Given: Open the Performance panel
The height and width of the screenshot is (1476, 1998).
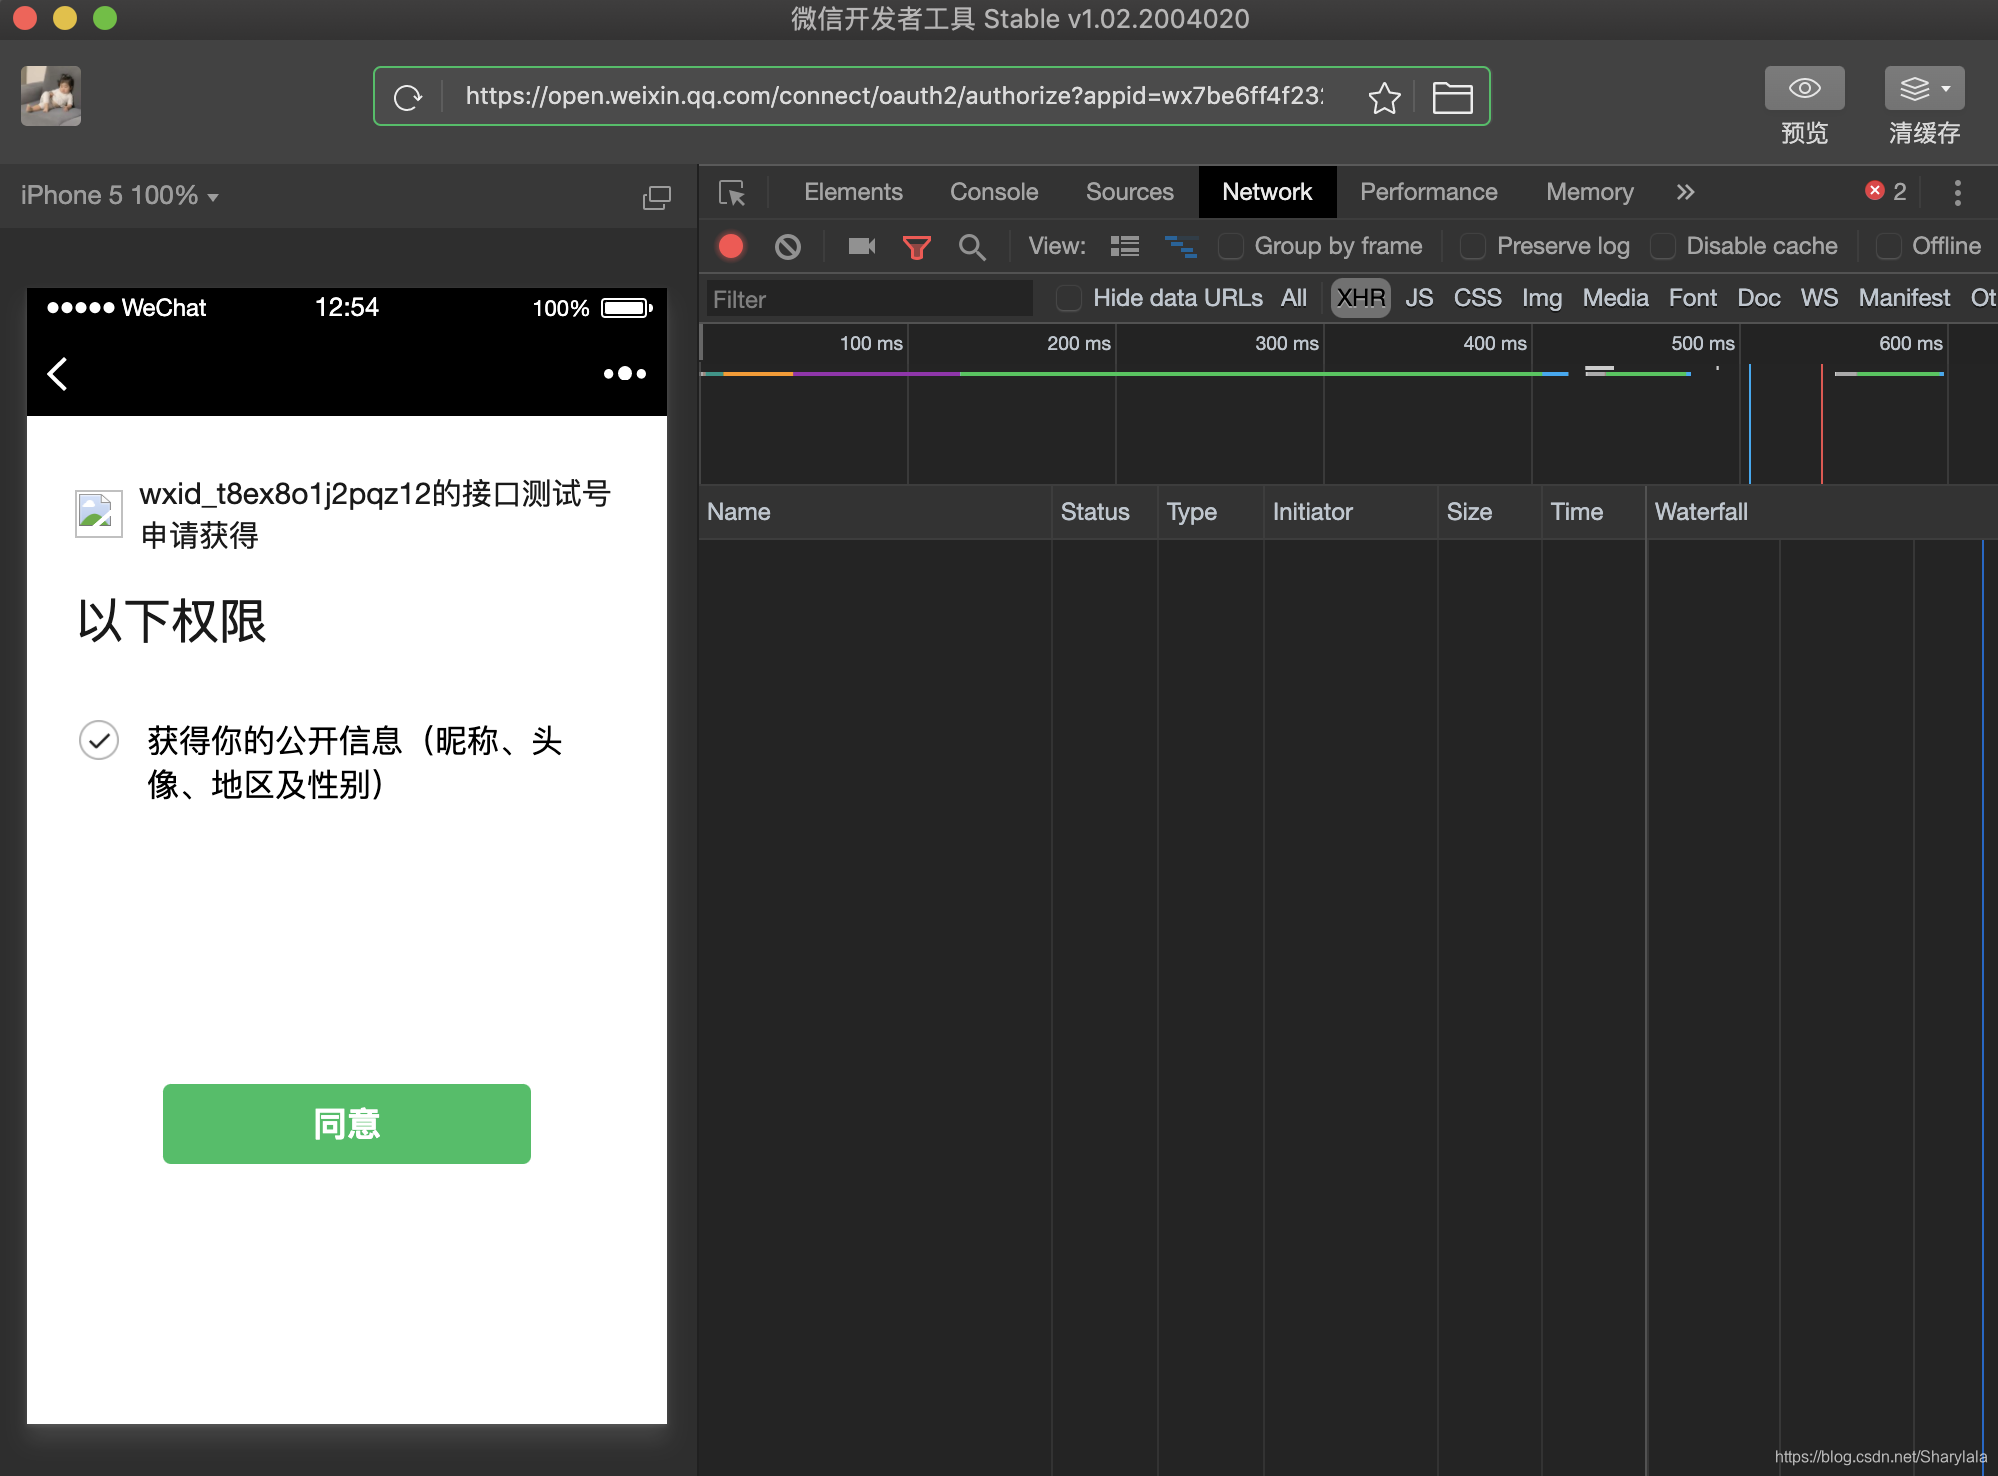Looking at the screenshot, I should [1428, 192].
